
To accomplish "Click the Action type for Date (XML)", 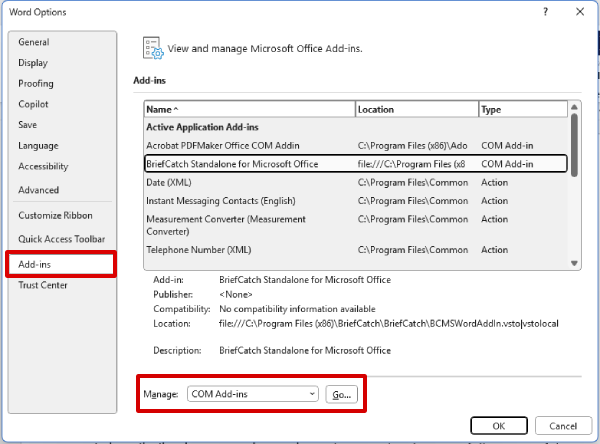I will [x=494, y=183].
